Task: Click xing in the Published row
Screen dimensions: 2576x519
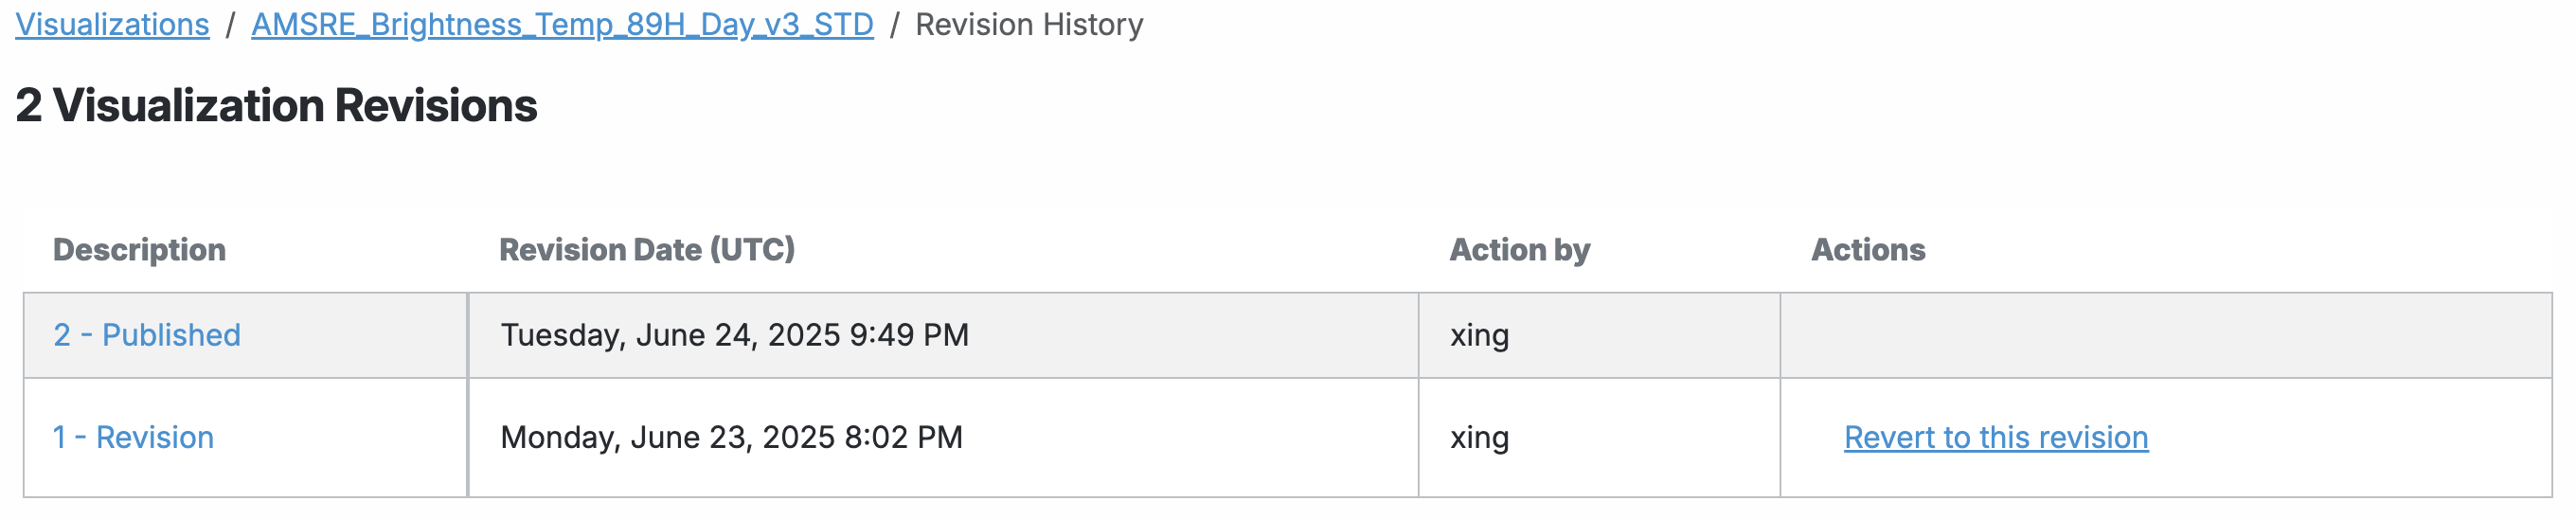Action: tap(1479, 335)
